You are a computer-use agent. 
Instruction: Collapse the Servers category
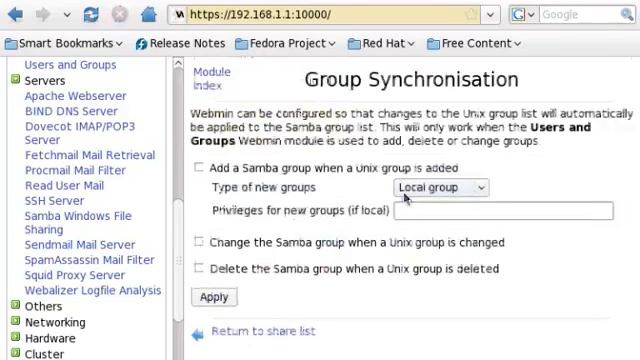click(15, 80)
